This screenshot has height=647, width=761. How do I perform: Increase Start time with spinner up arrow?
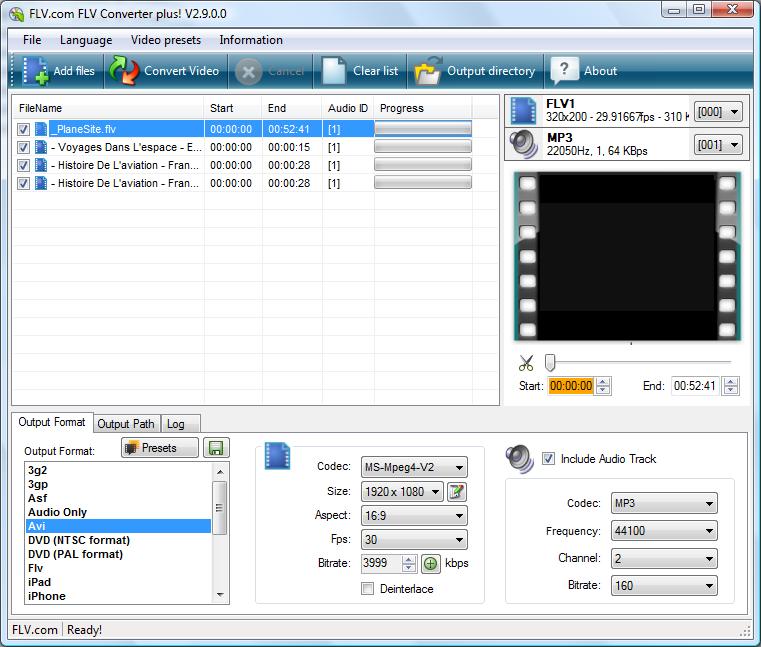coord(603,382)
